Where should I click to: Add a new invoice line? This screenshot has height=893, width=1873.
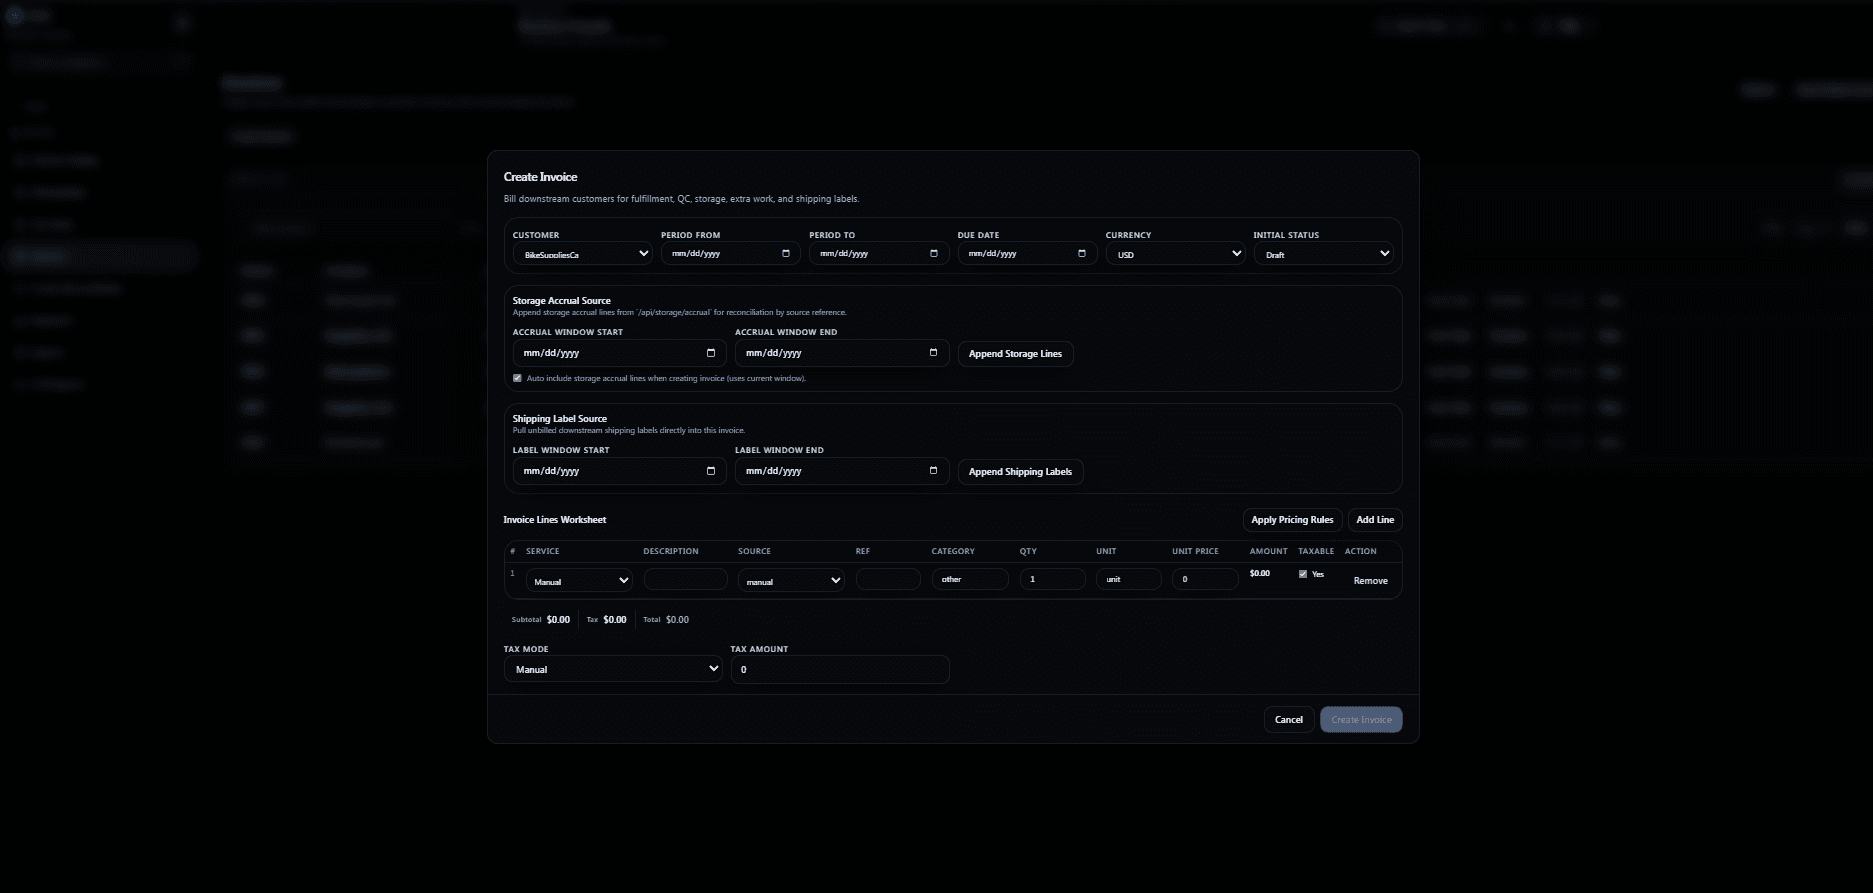(x=1375, y=520)
